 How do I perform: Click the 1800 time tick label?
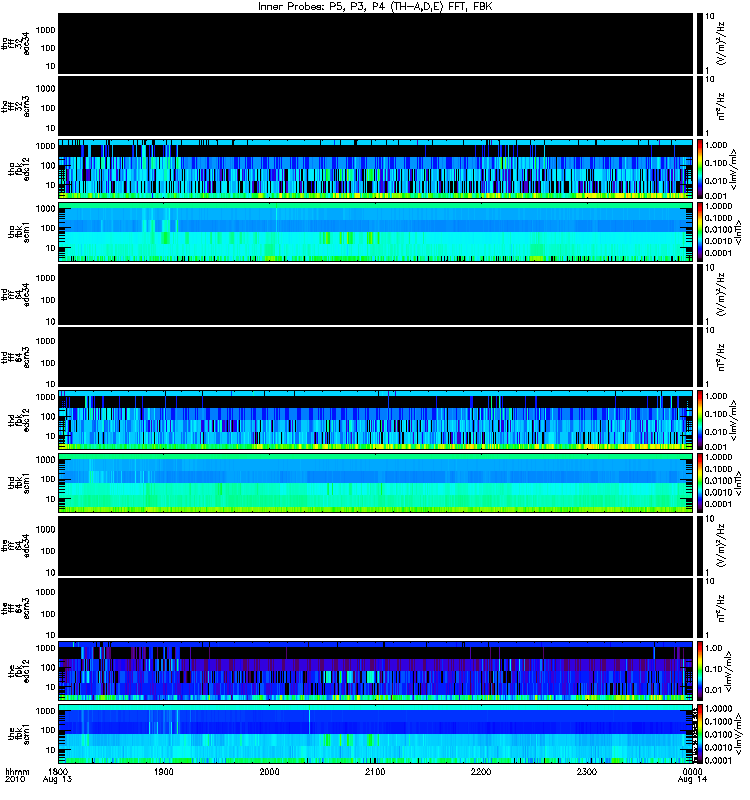click(57, 771)
